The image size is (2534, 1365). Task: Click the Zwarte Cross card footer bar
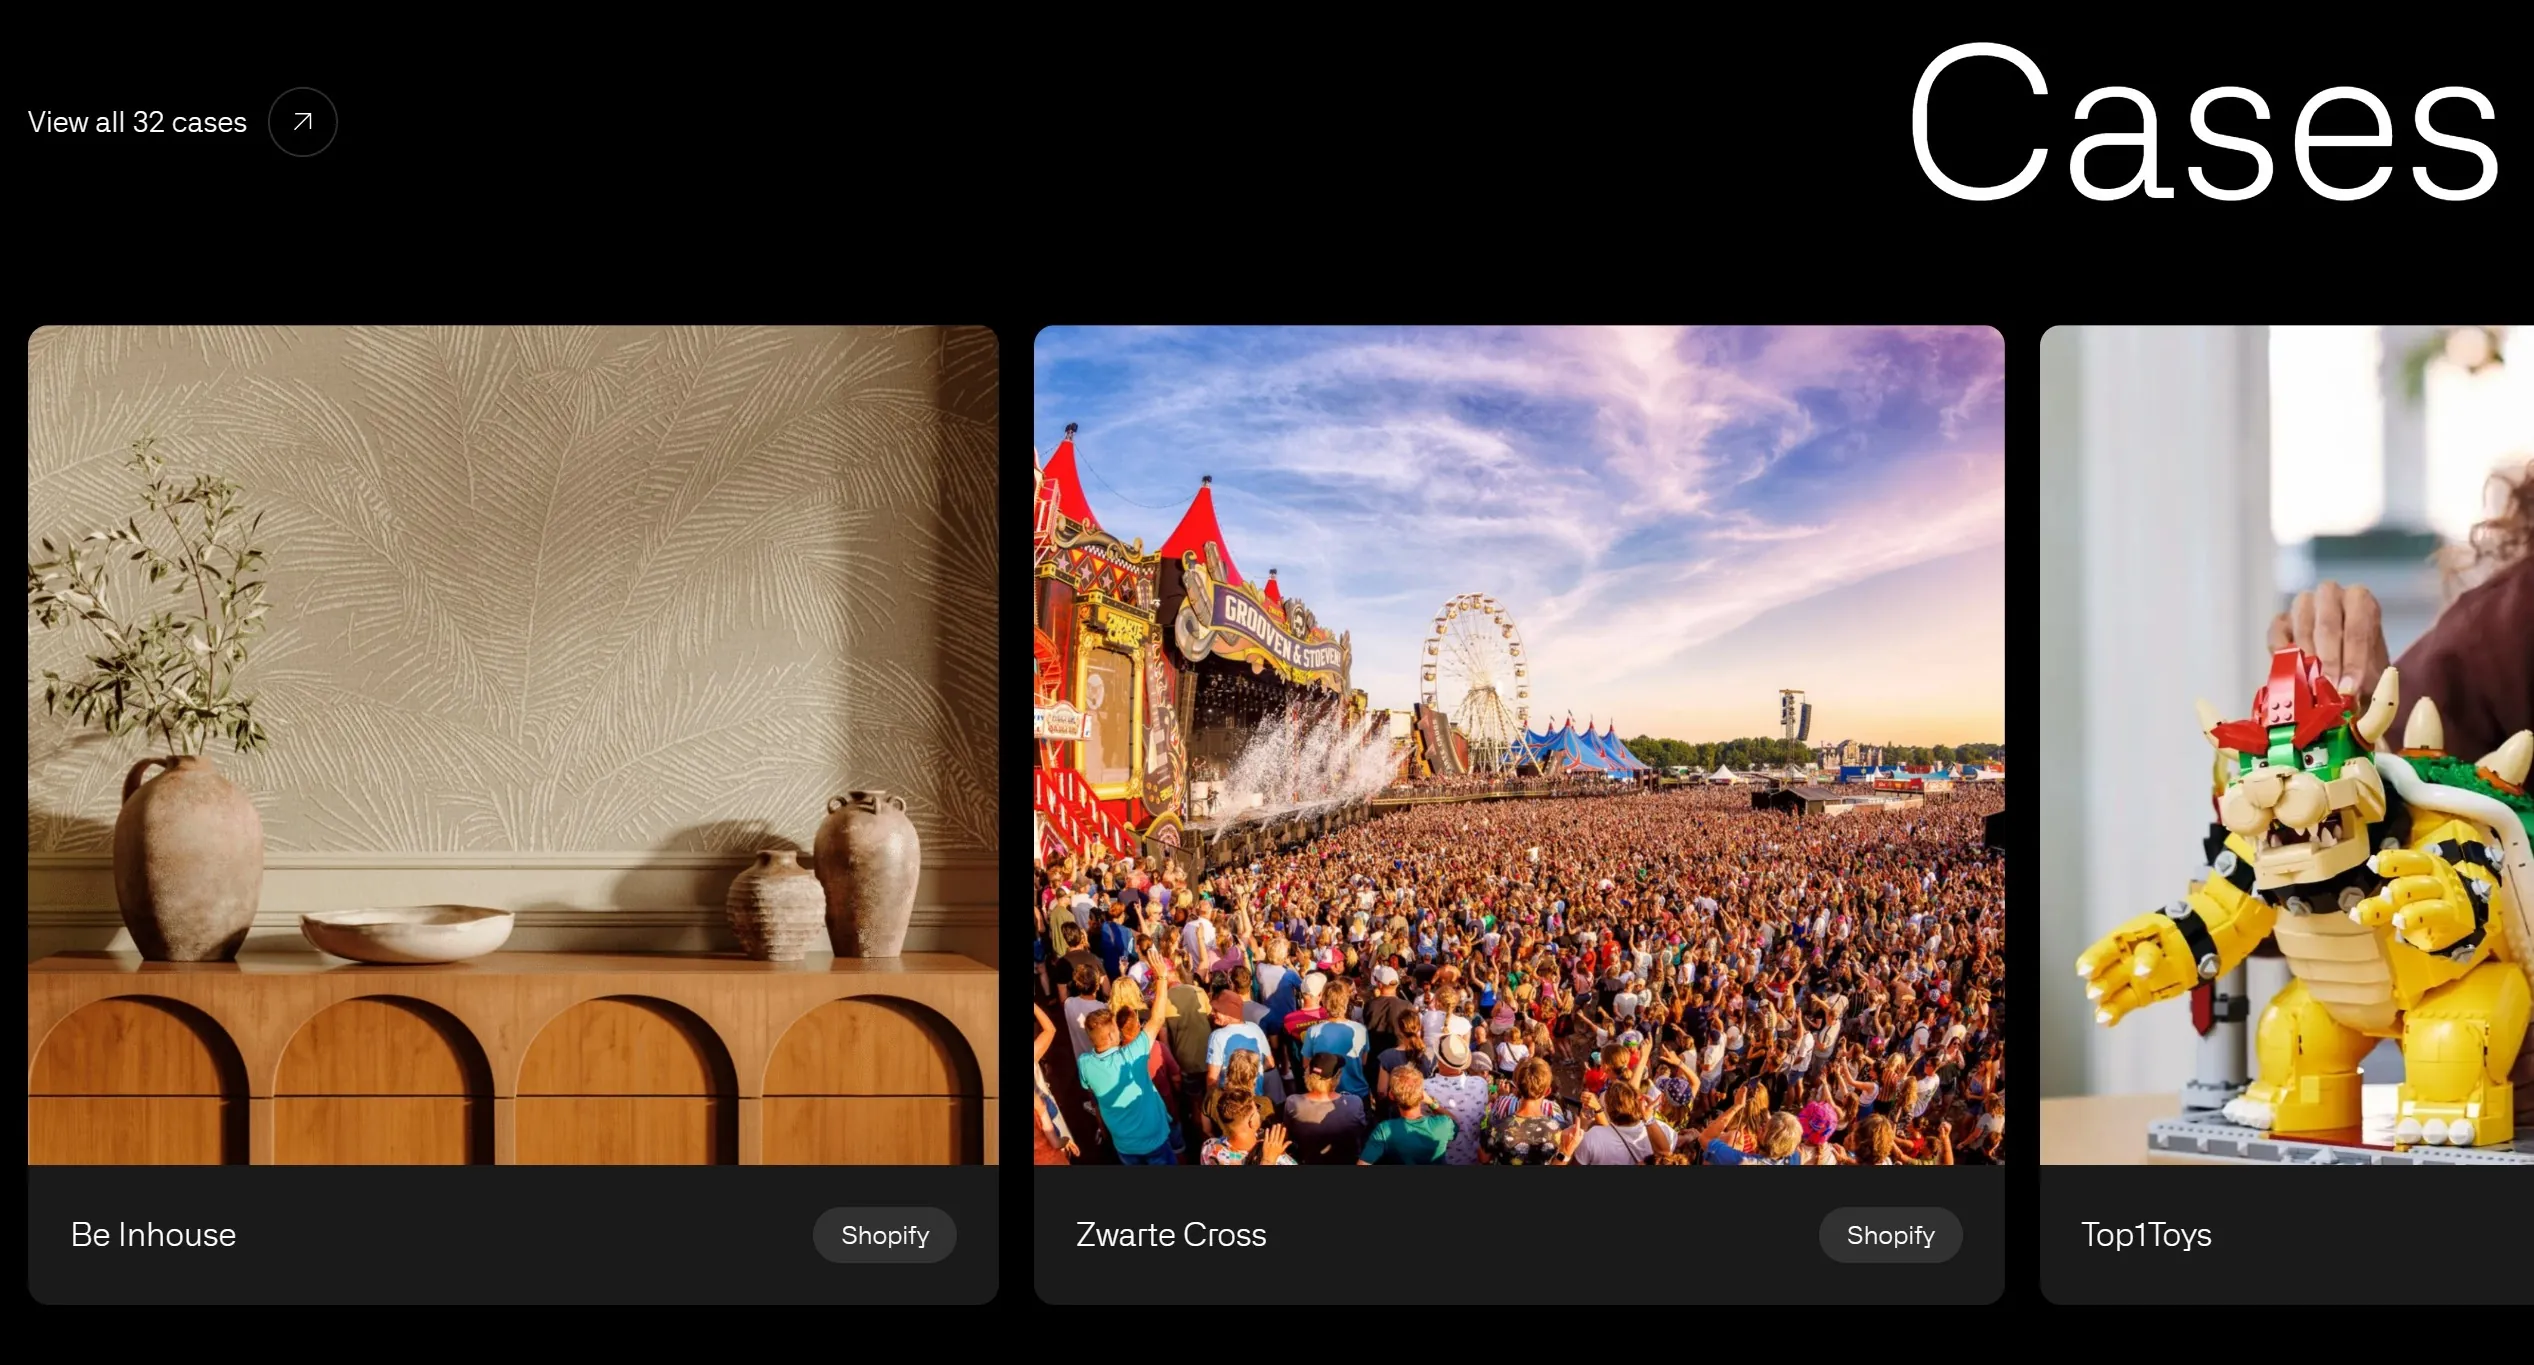(1519, 1235)
